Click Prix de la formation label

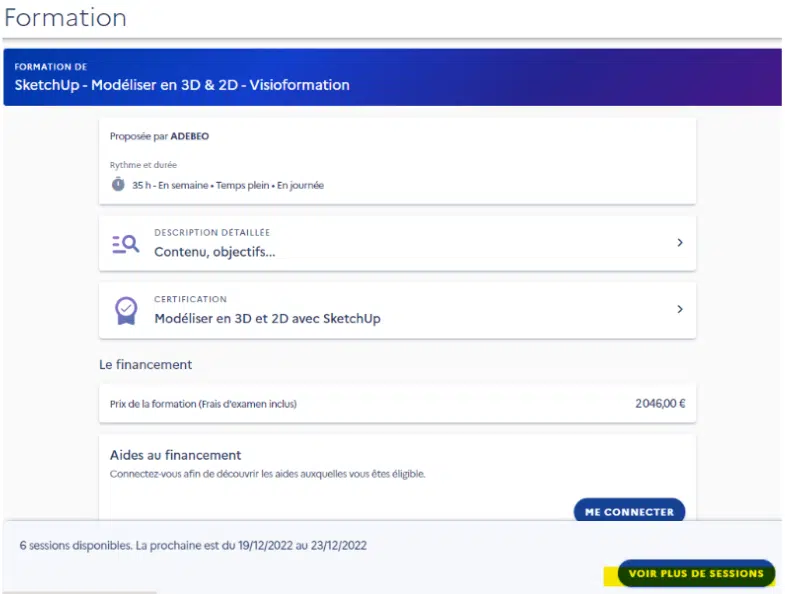coord(203,404)
